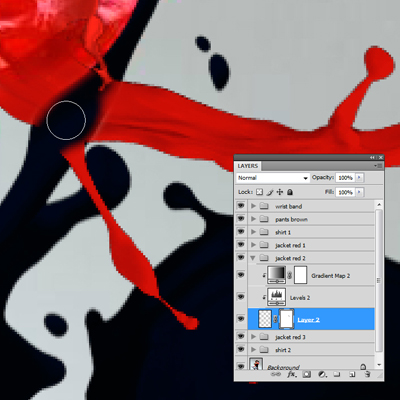400x400 pixels.
Task: Hide the jacket red 2 group
Action: pos(241,258)
